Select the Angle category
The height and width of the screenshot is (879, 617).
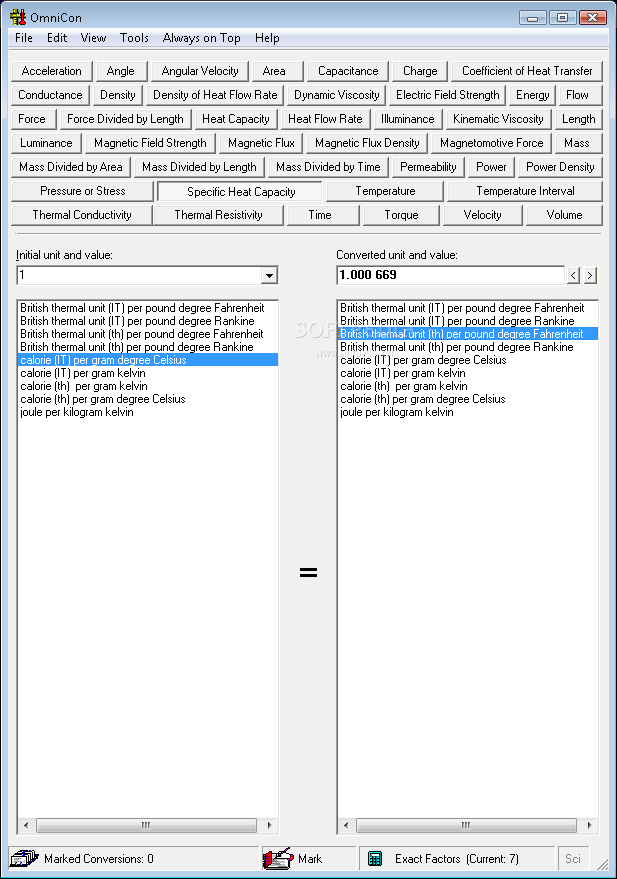(x=120, y=71)
